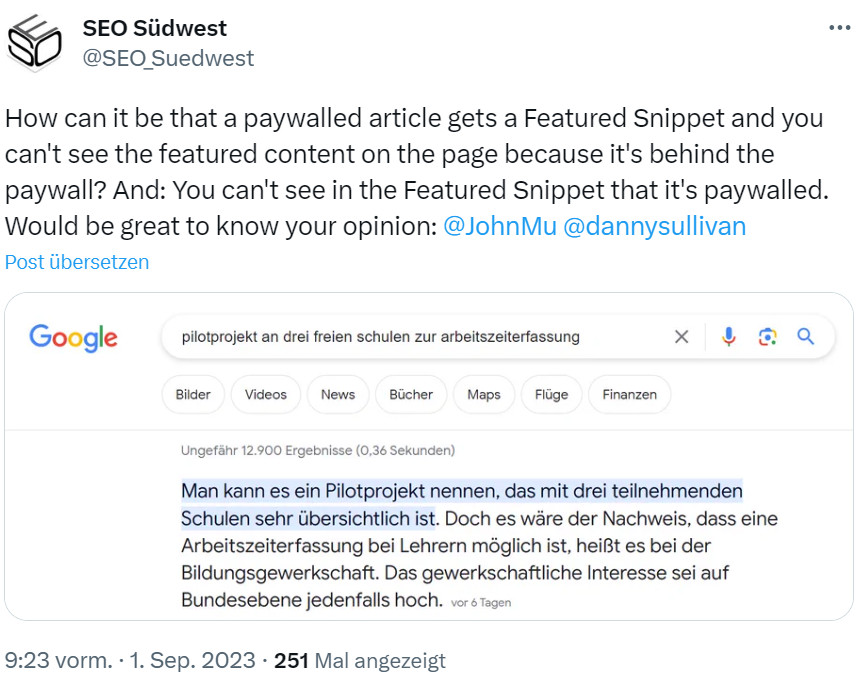Switch to the Bilder search tab

[192, 394]
